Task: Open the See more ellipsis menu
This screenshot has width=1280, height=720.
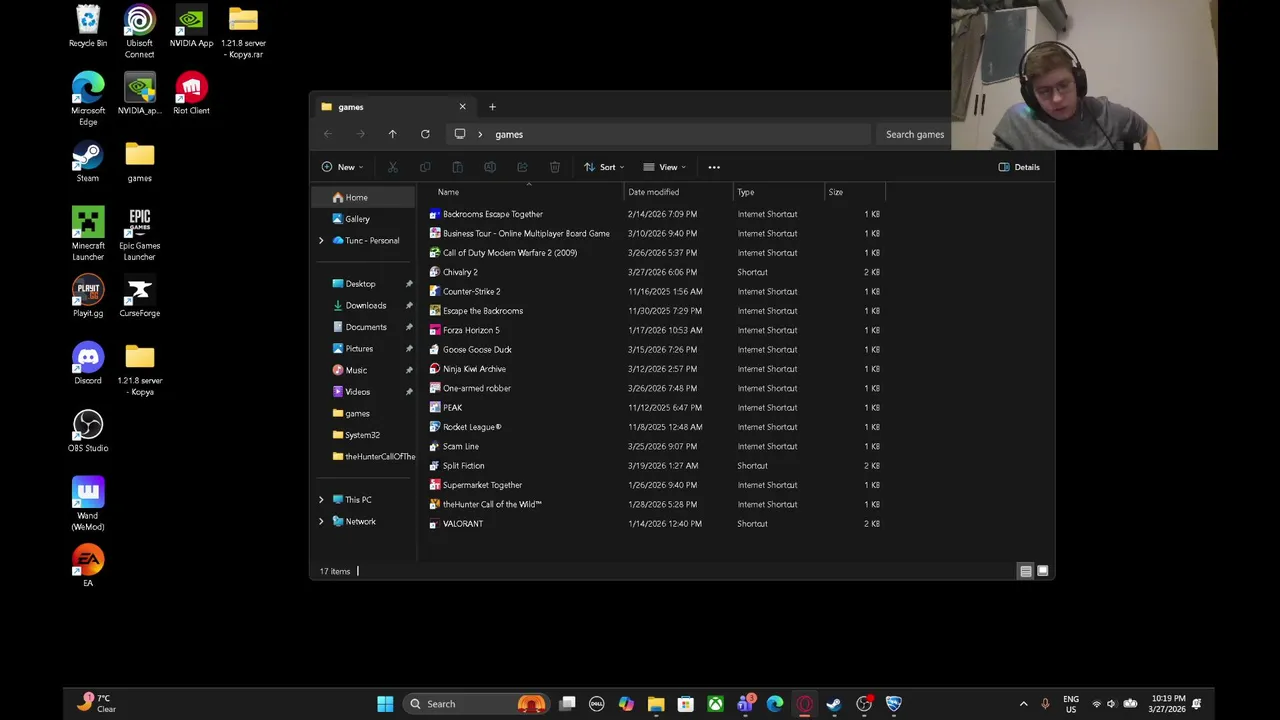Action: (x=714, y=167)
